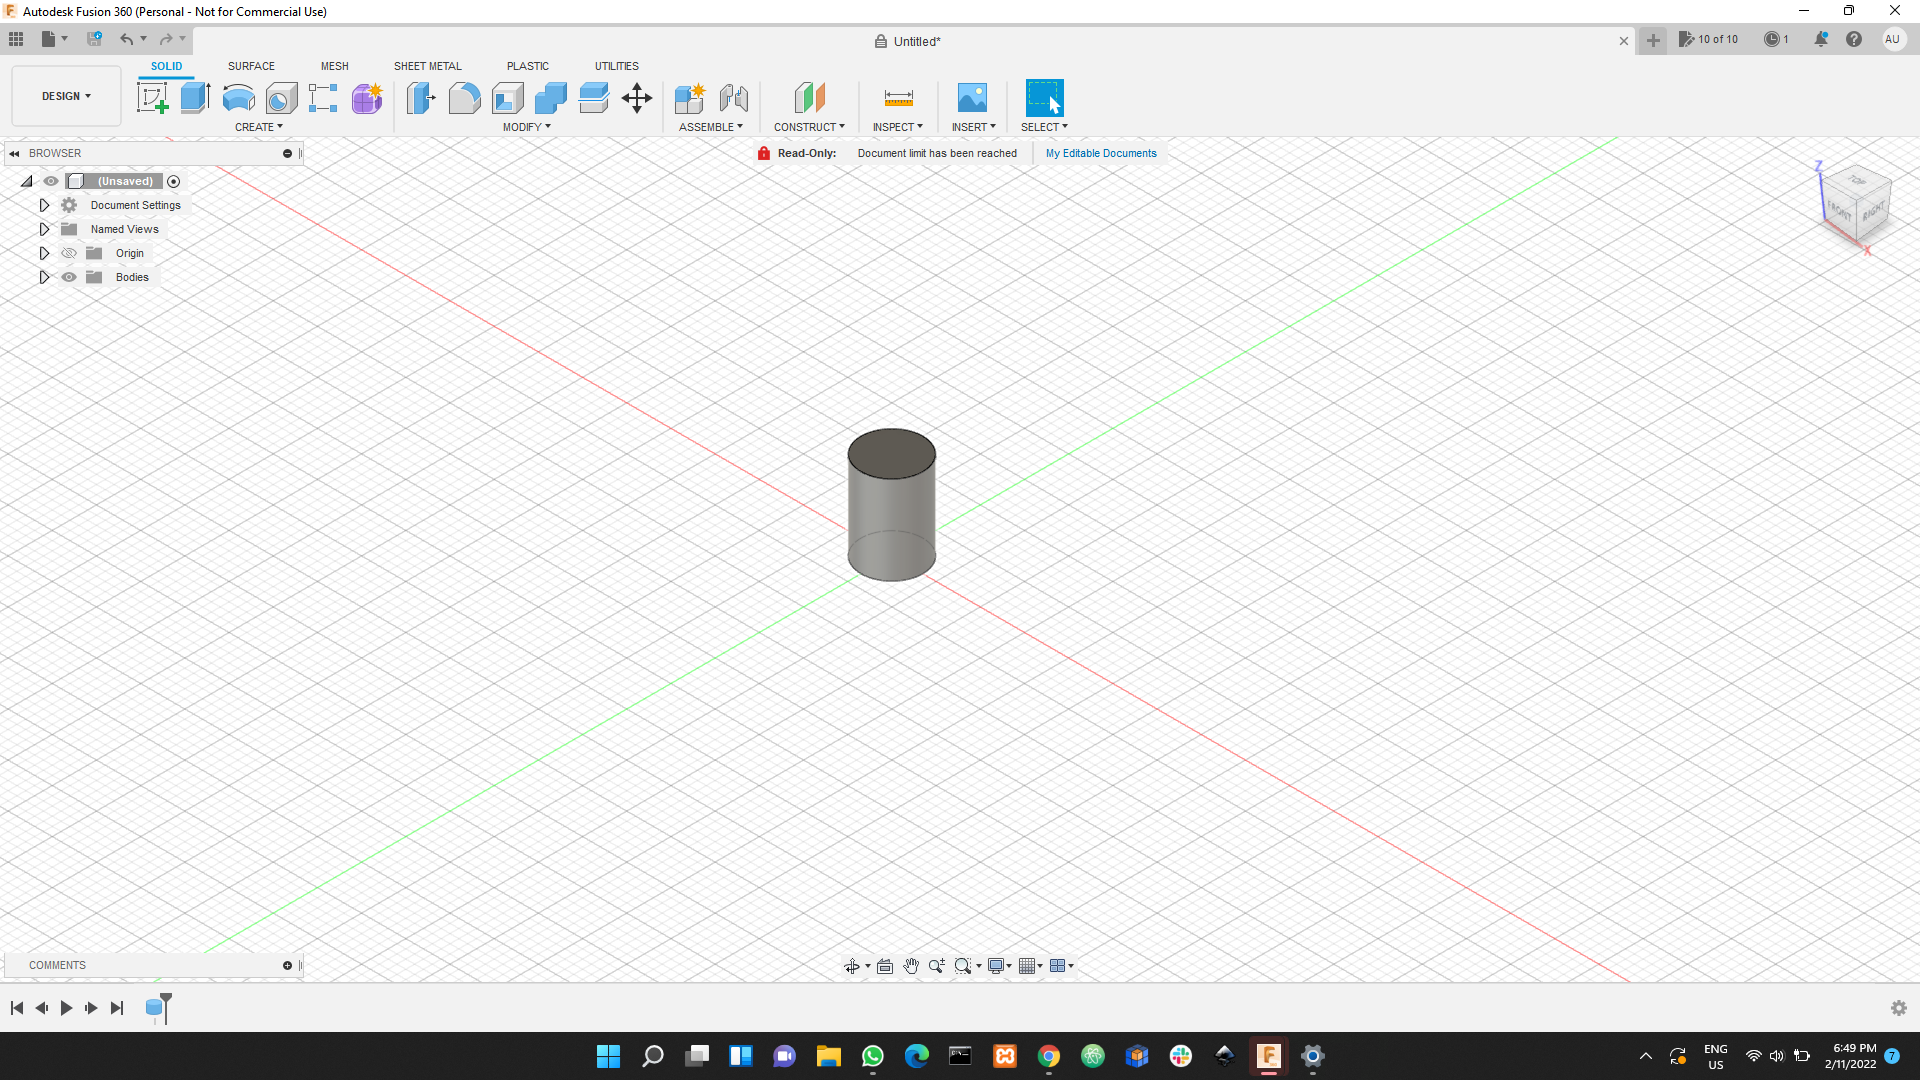The width and height of the screenshot is (1920, 1080).
Task: Hide the Bodies folder visibility
Action: [x=68, y=277]
